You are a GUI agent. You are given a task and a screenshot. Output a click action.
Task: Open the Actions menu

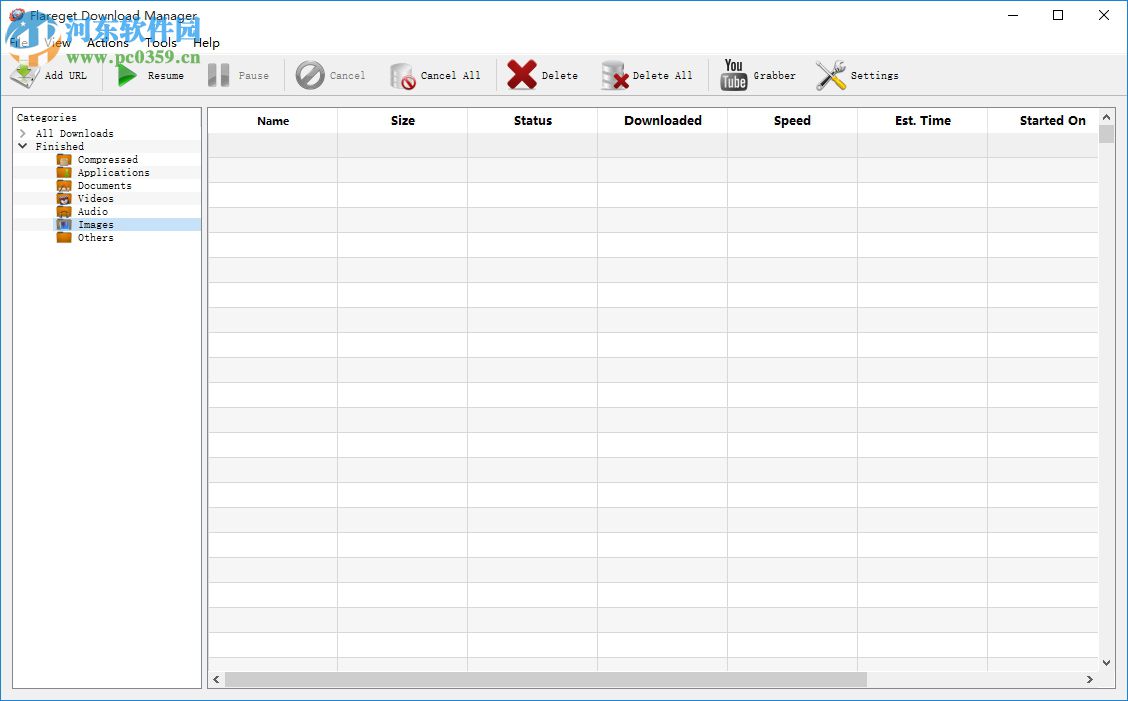point(108,42)
